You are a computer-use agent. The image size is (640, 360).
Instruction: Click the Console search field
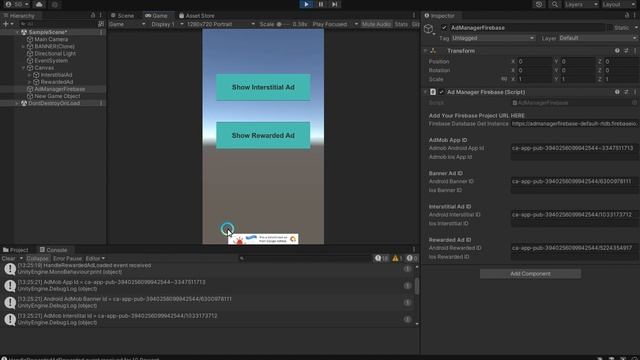click(304, 258)
